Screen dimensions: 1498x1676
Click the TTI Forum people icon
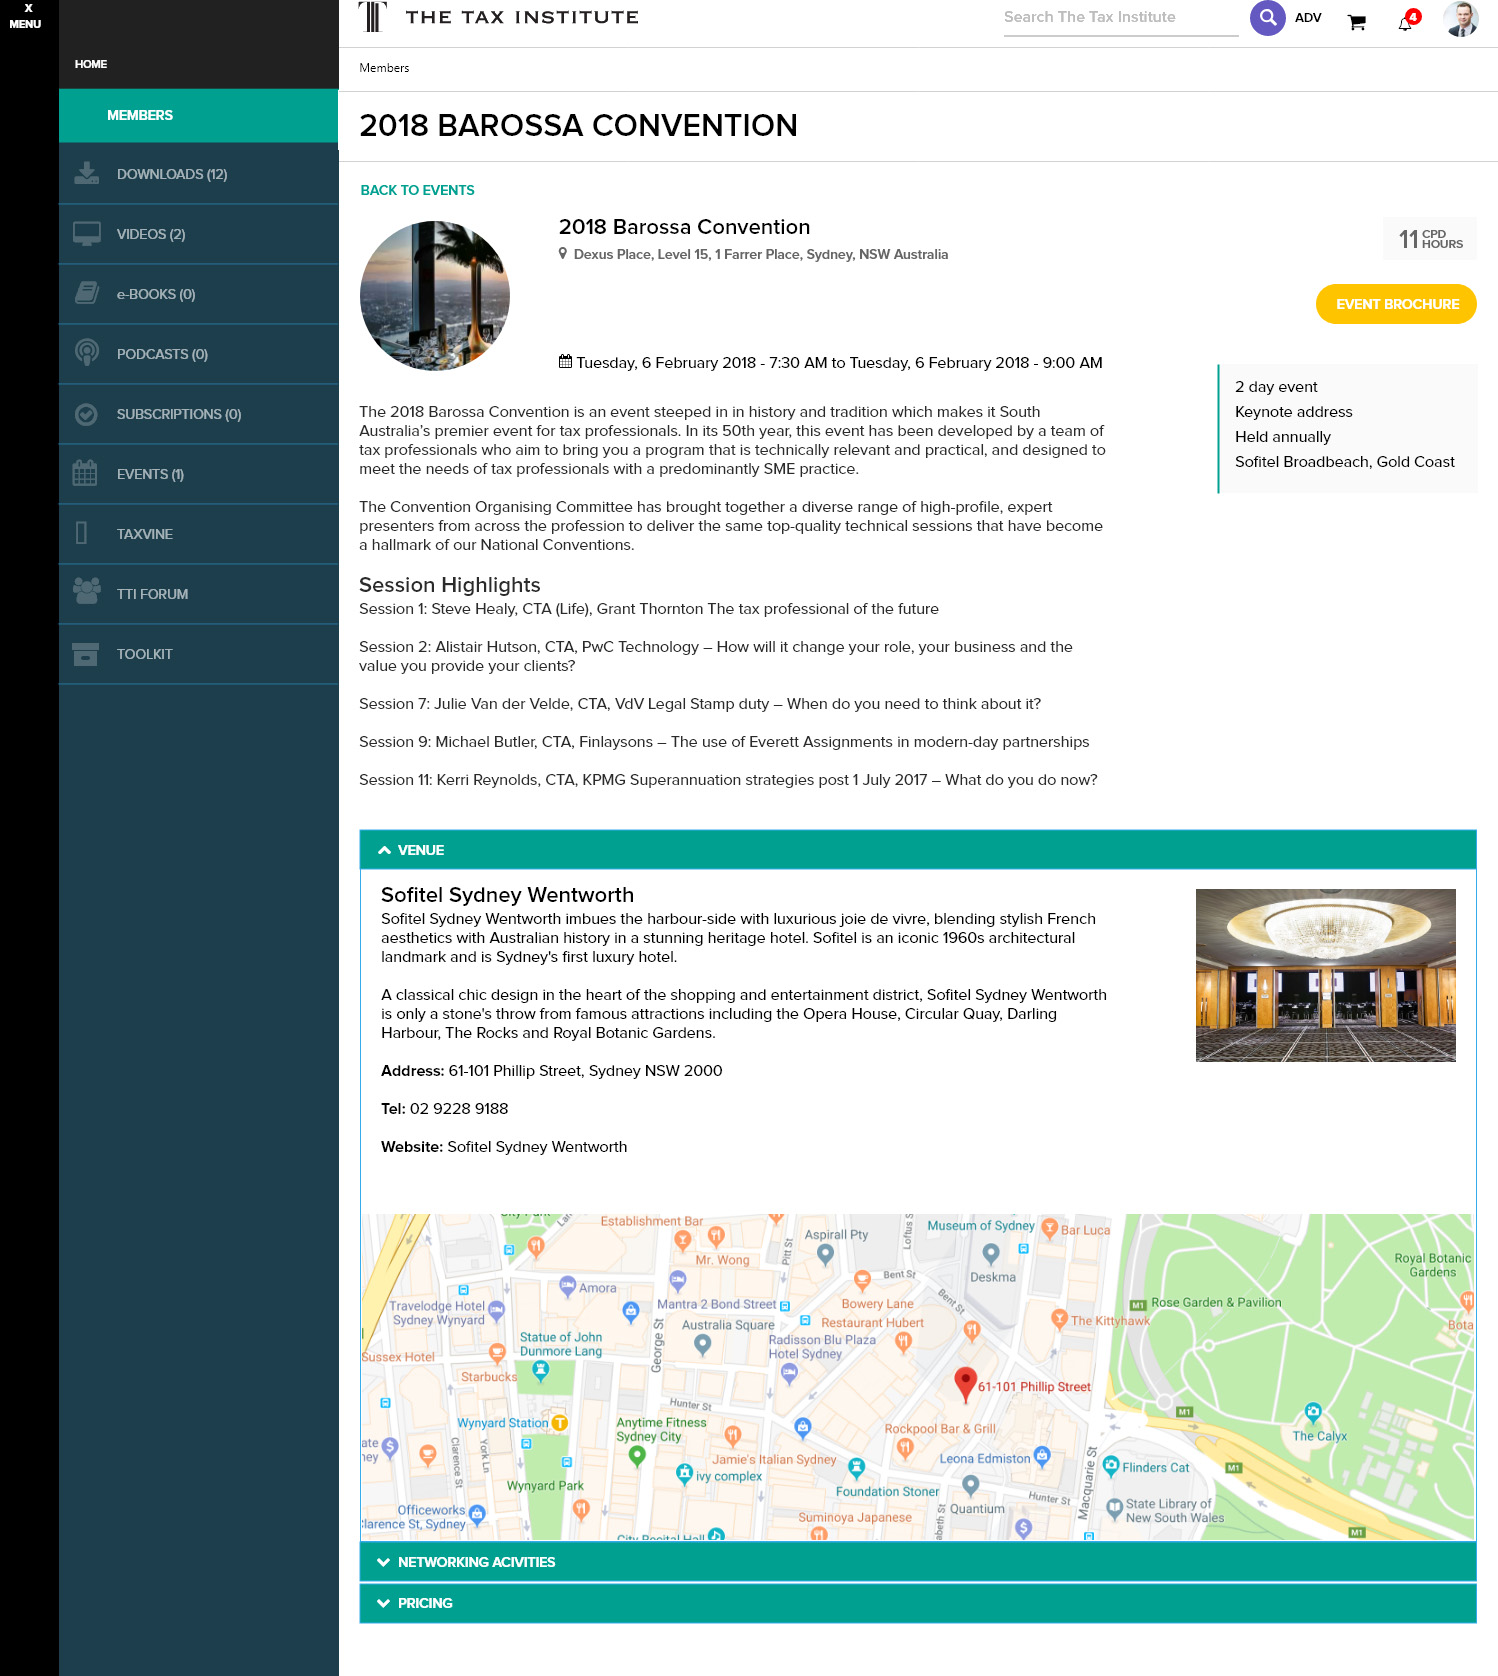coord(87,591)
